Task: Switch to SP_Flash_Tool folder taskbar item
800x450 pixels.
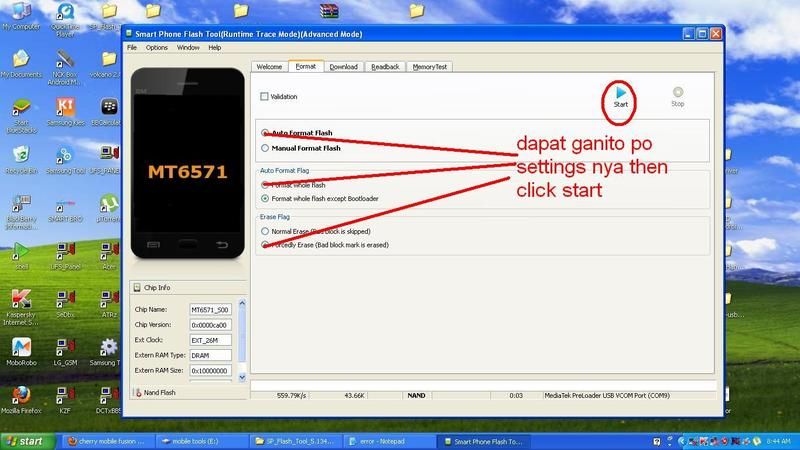Action: click(x=294, y=441)
